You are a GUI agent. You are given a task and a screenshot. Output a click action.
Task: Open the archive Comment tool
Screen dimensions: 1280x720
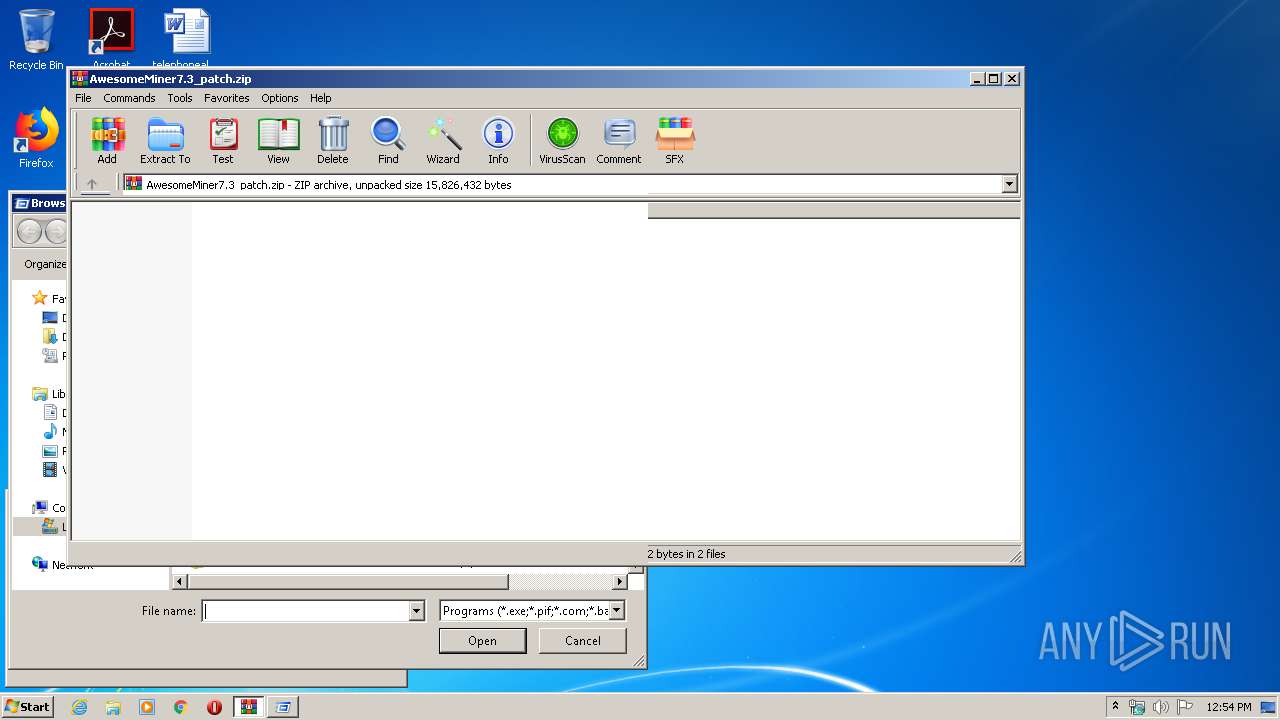tap(619, 140)
